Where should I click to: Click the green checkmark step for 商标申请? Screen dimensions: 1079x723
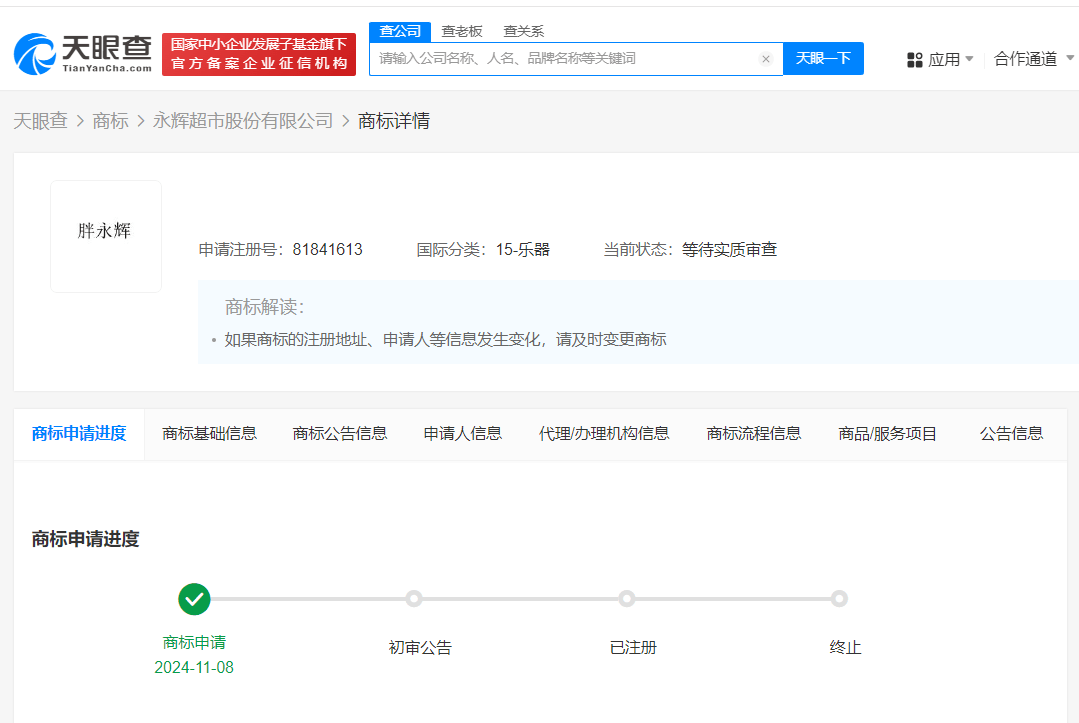coord(194,599)
